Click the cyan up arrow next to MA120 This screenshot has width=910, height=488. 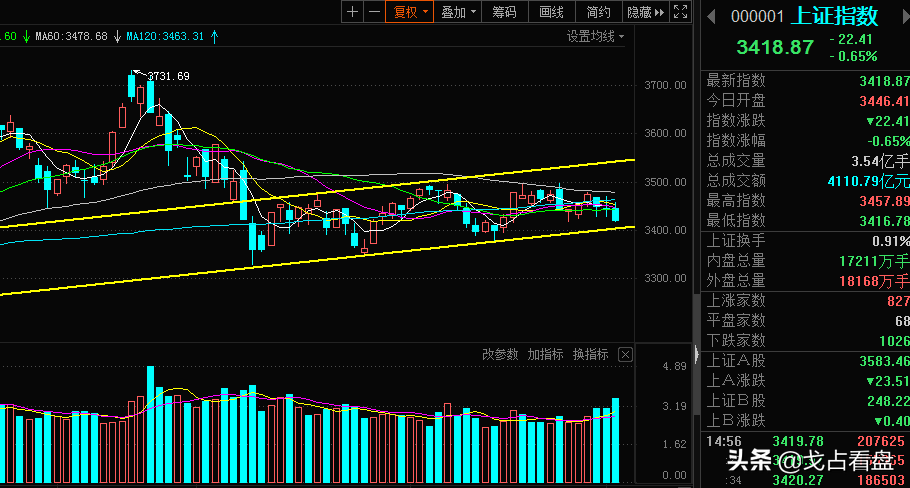pyautogui.click(x=215, y=37)
